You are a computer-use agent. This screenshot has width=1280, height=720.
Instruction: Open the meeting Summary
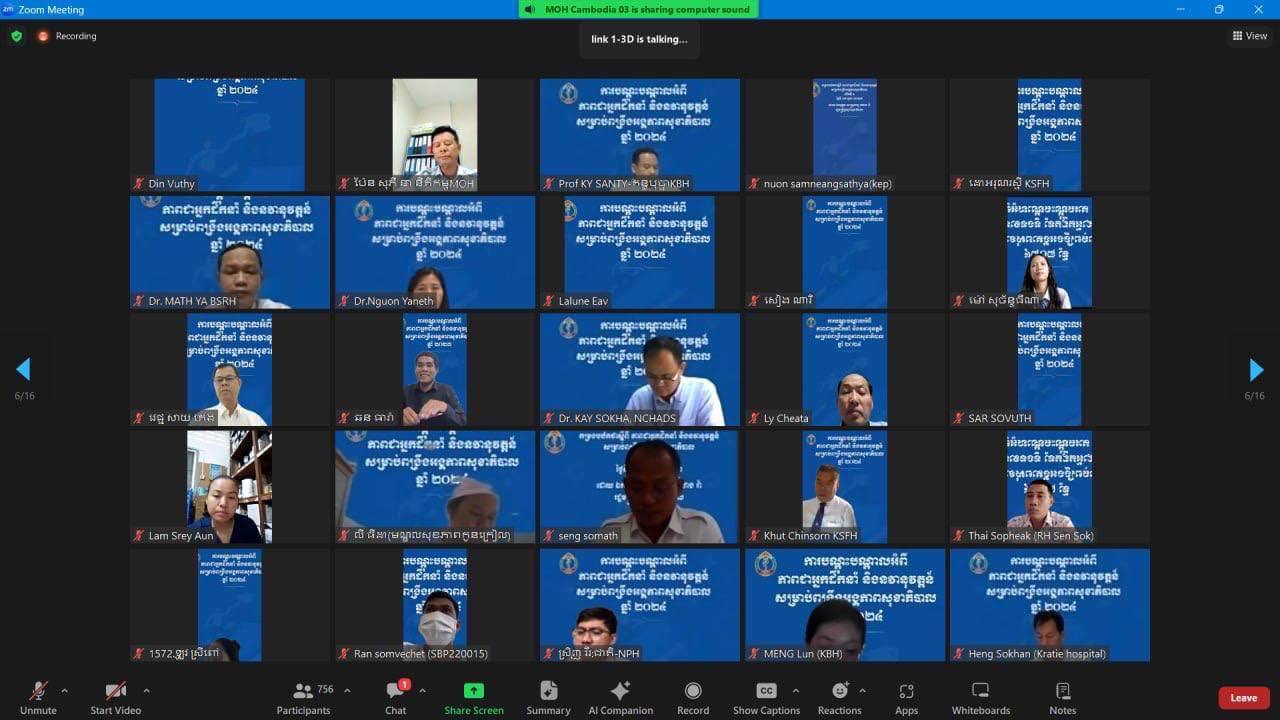pos(548,697)
